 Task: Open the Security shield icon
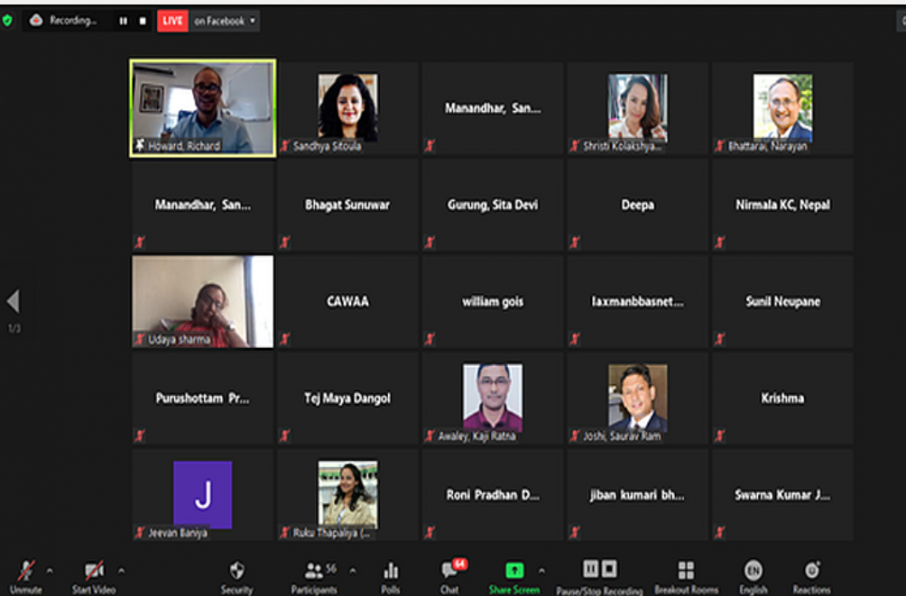[237, 572]
